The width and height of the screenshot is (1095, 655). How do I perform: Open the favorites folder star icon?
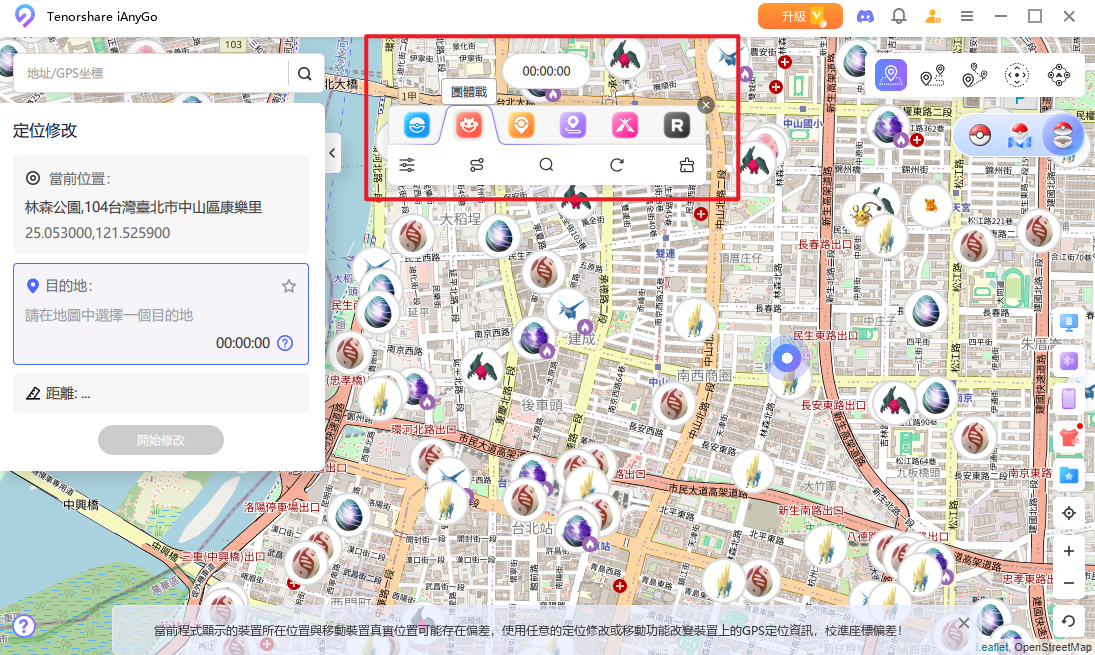point(1068,475)
